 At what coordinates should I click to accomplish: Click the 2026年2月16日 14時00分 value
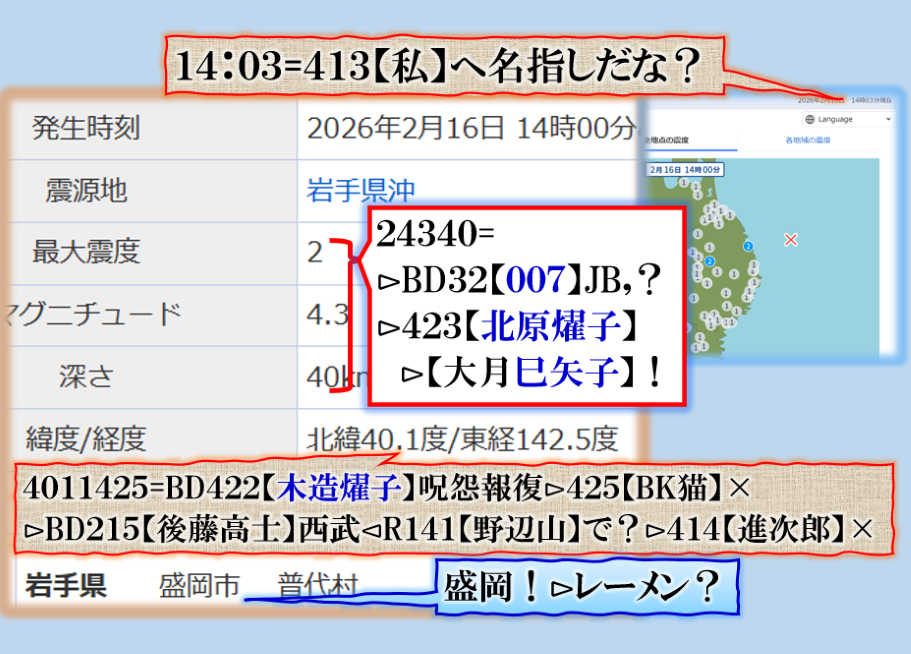470,128
